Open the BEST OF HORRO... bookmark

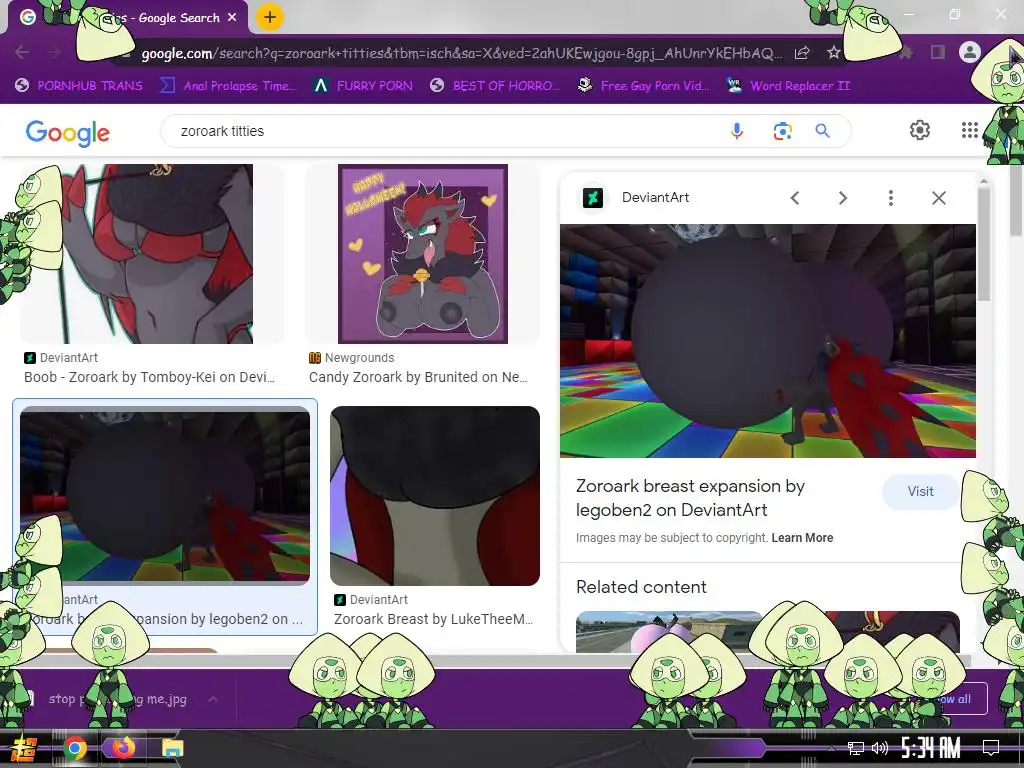click(x=496, y=86)
